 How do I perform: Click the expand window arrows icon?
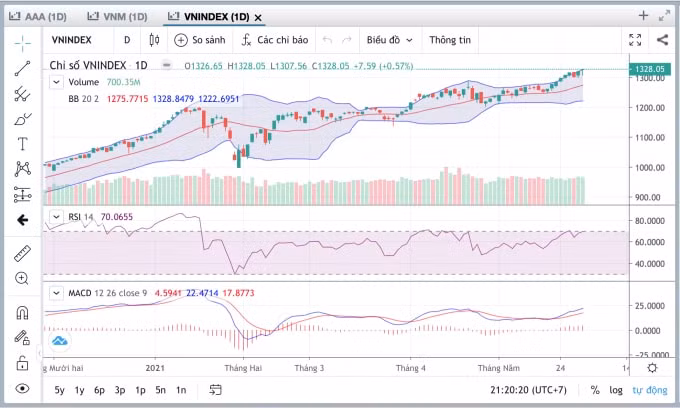(664, 16)
